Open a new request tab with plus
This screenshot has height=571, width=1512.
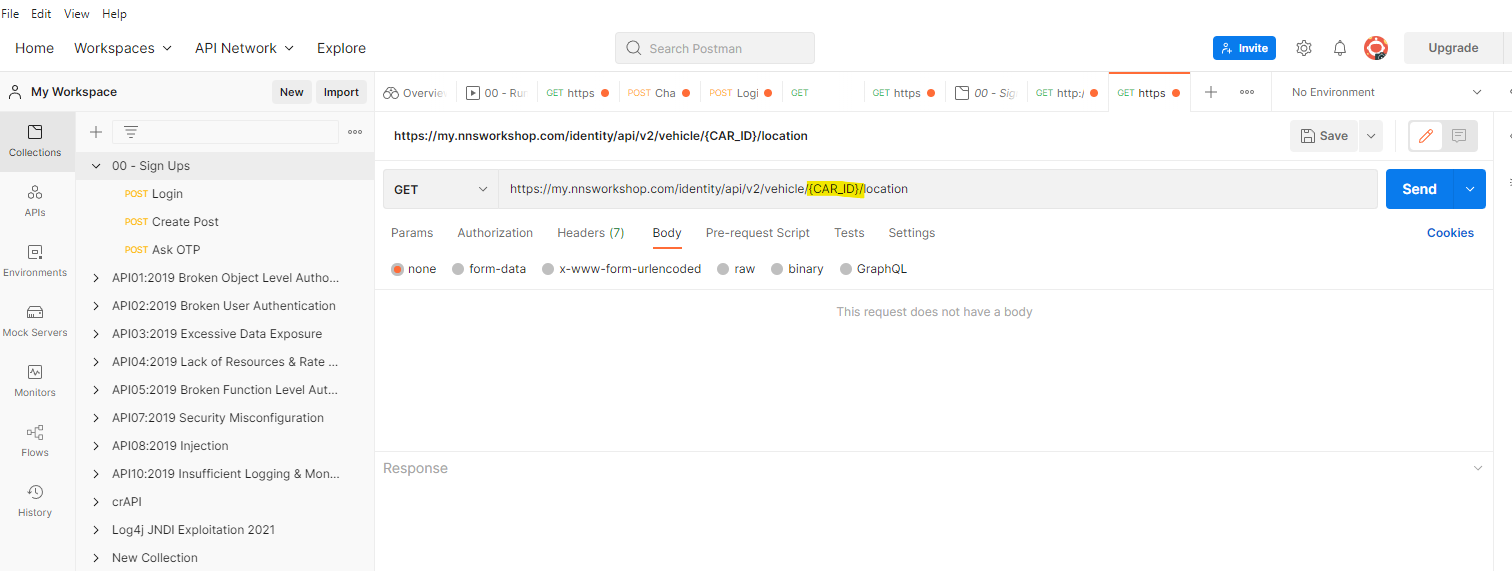(x=1211, y=92)
